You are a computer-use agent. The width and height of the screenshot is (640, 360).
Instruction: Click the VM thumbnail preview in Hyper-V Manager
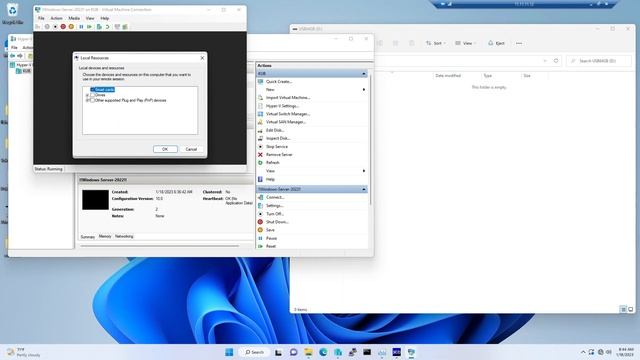(96, 200)
